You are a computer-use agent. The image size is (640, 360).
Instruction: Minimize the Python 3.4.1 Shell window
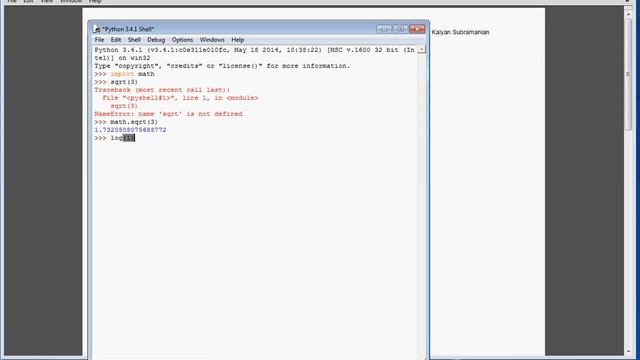[384, 29]
